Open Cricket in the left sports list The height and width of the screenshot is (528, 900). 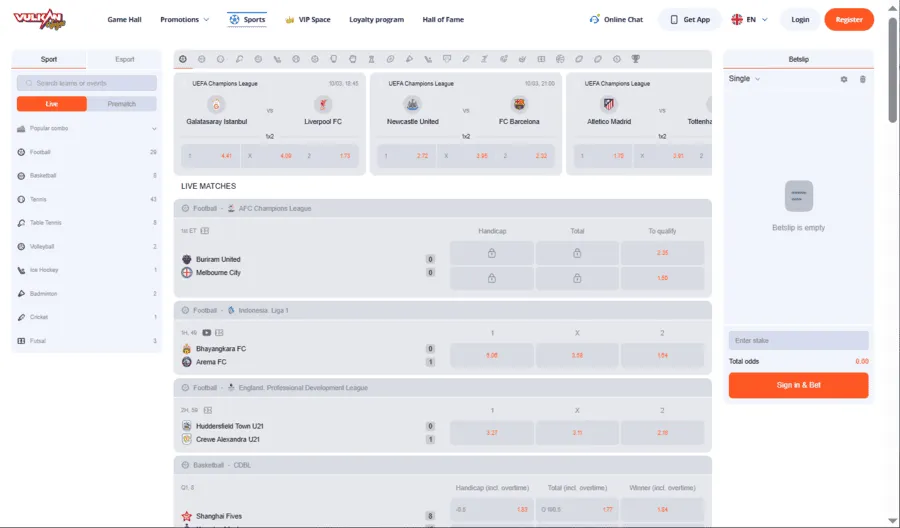87,317
